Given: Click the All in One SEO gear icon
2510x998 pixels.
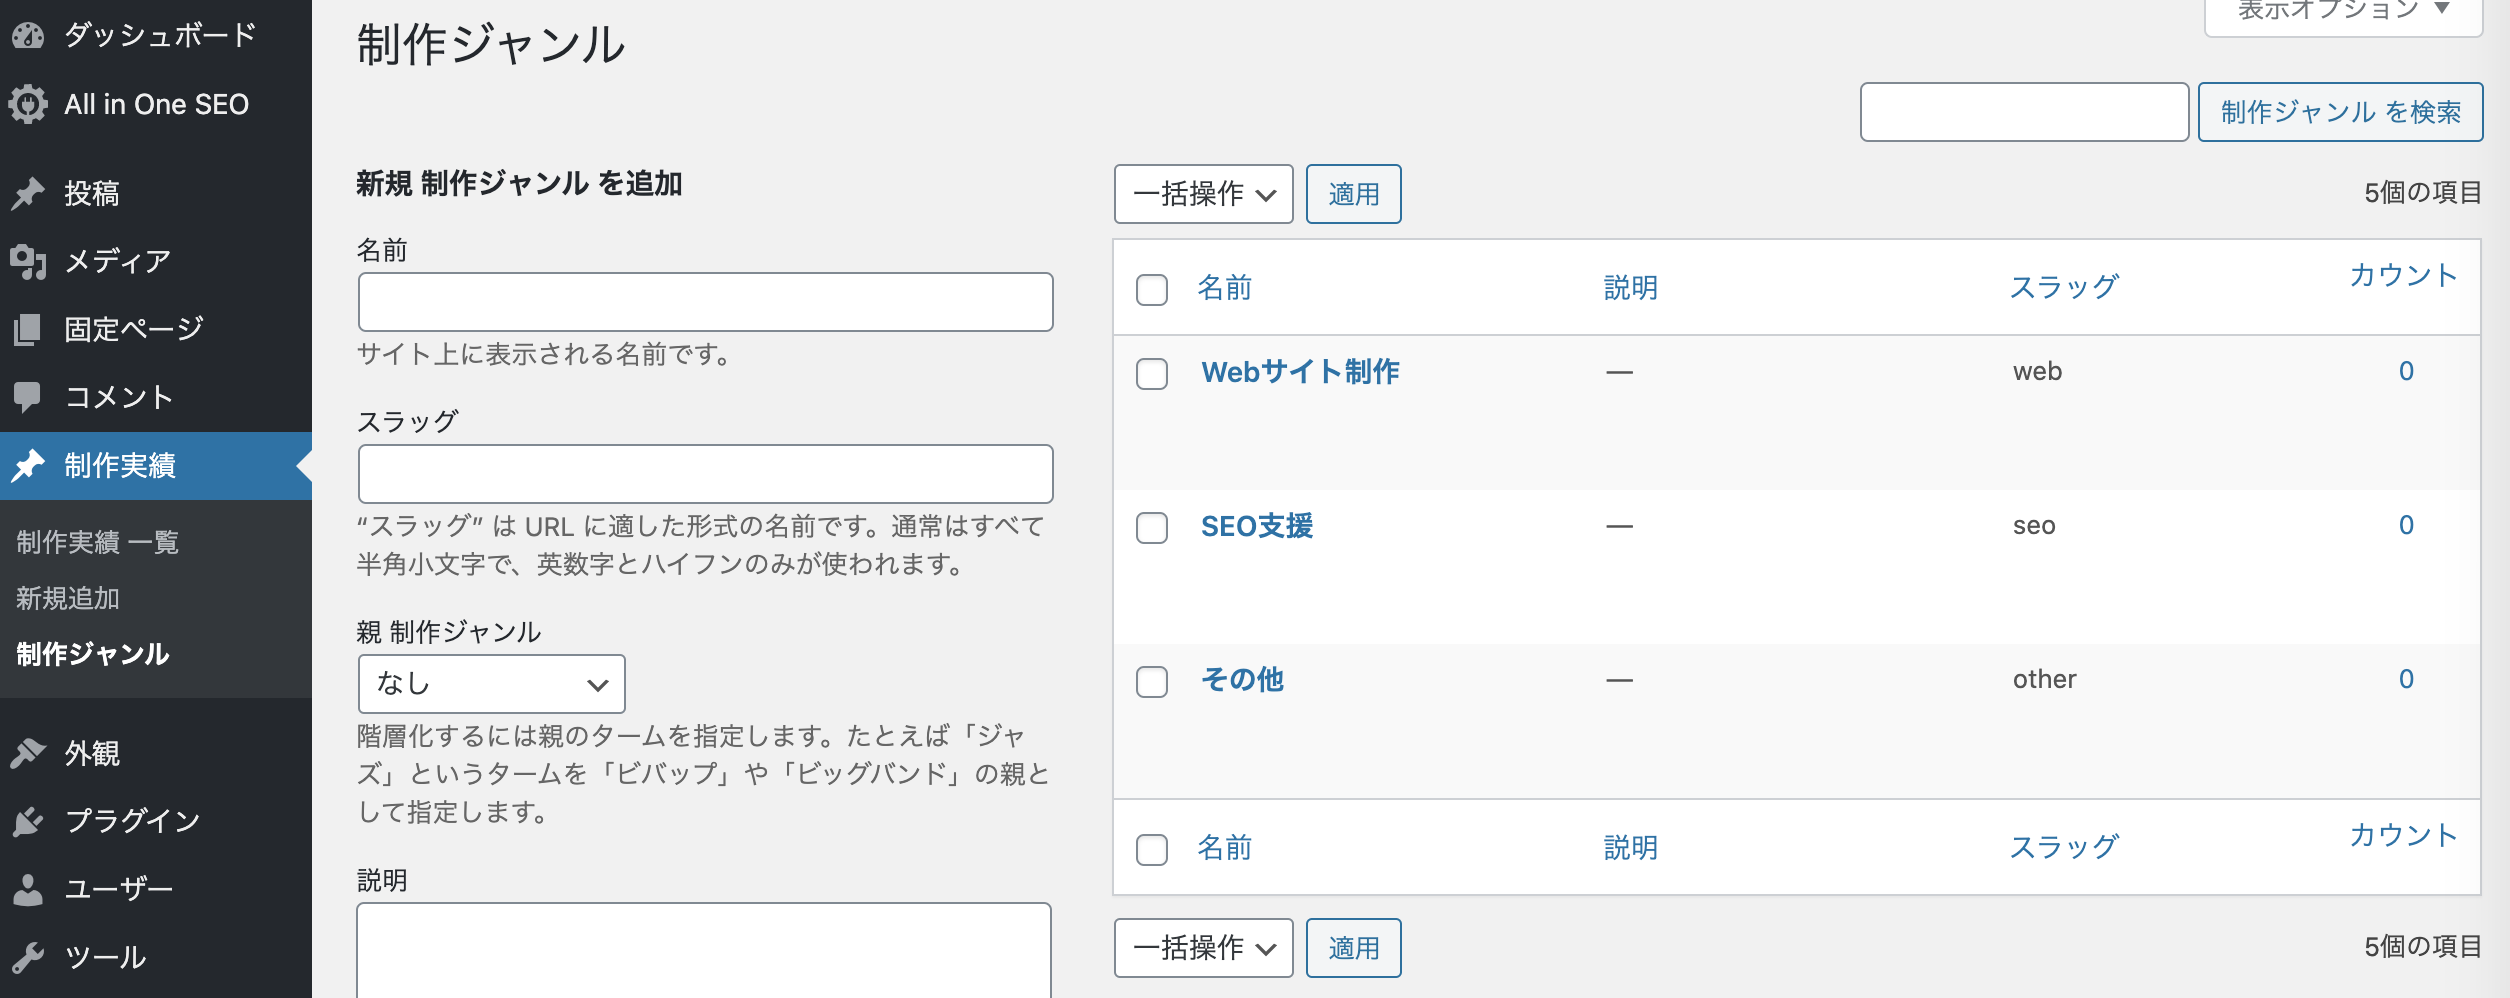Looking at the screenshot, I should [28, 104].
